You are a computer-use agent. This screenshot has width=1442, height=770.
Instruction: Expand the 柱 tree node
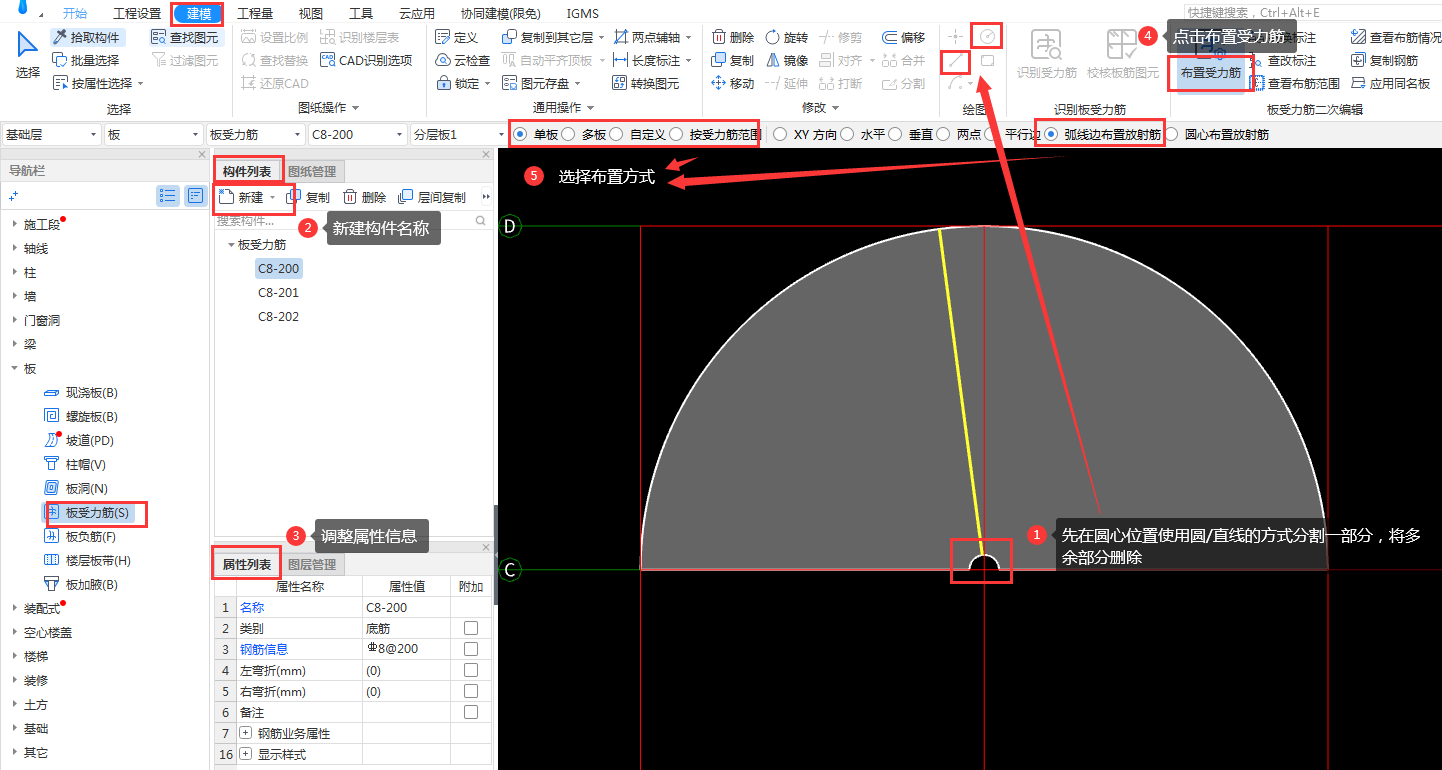tap(15, 272)
